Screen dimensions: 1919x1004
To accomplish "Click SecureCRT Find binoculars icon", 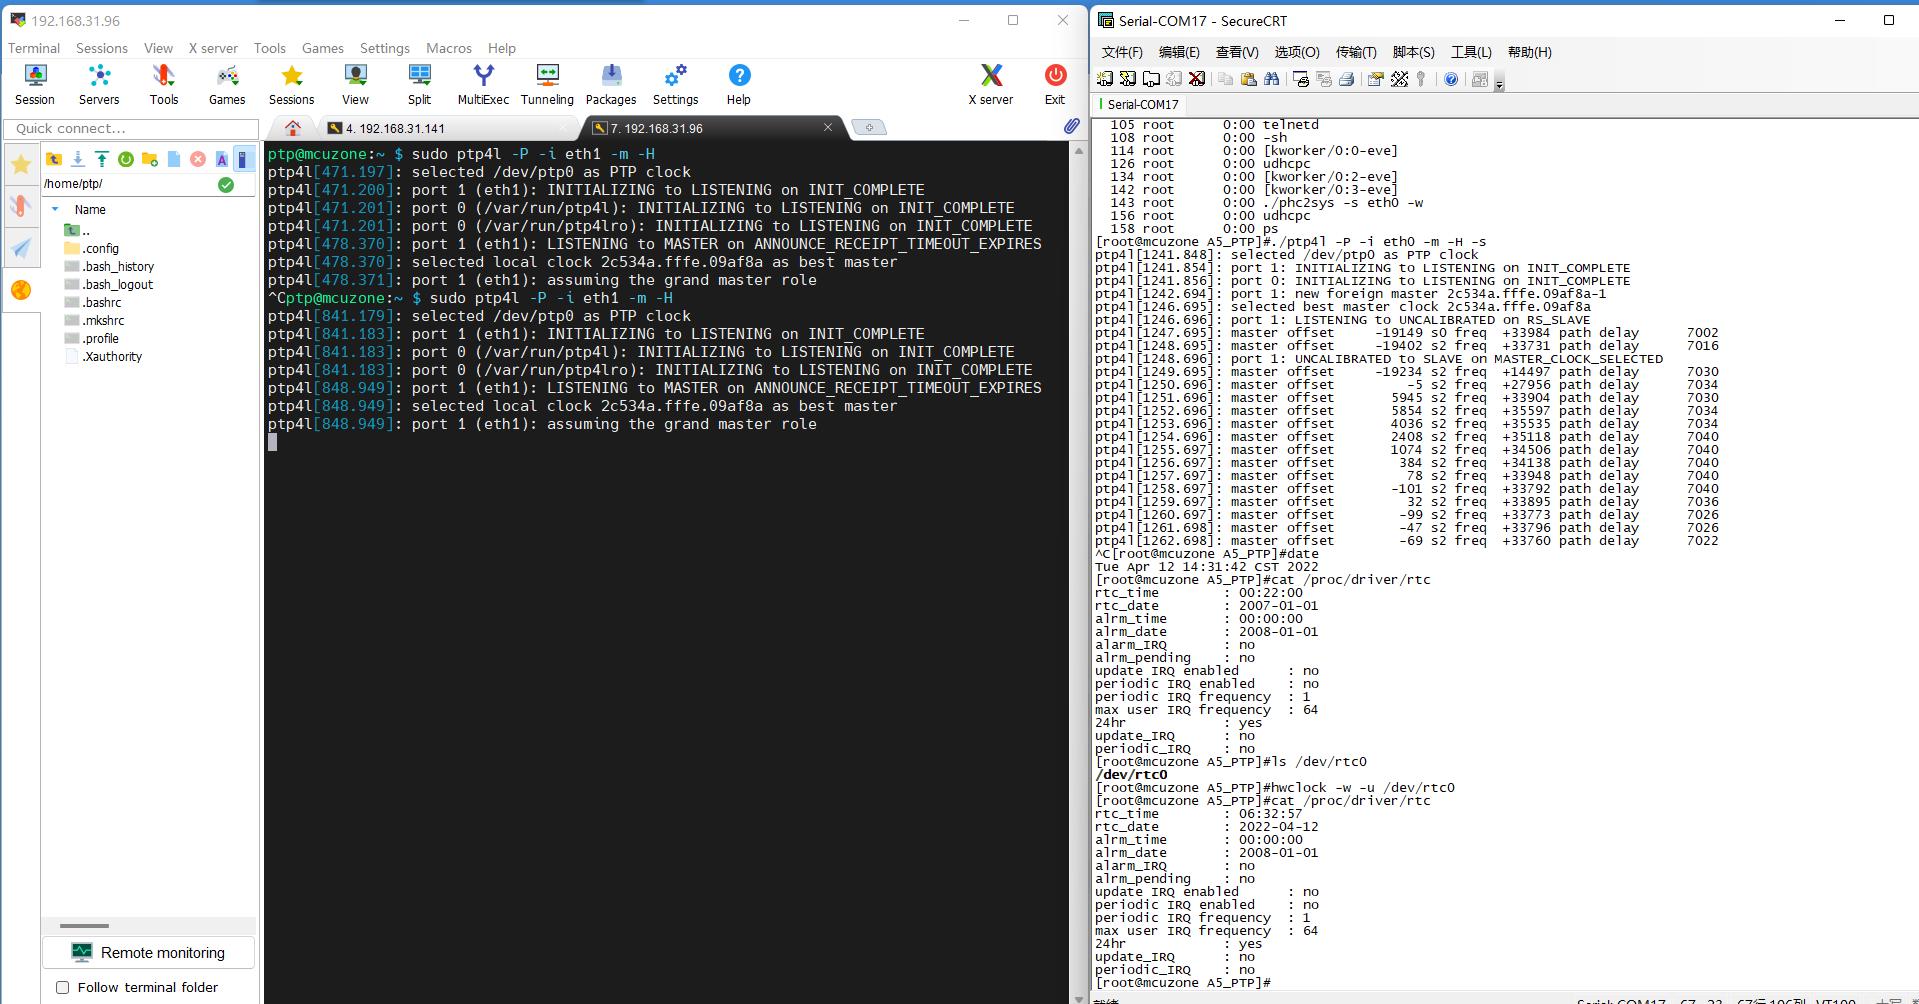I will click(1272, 79).
